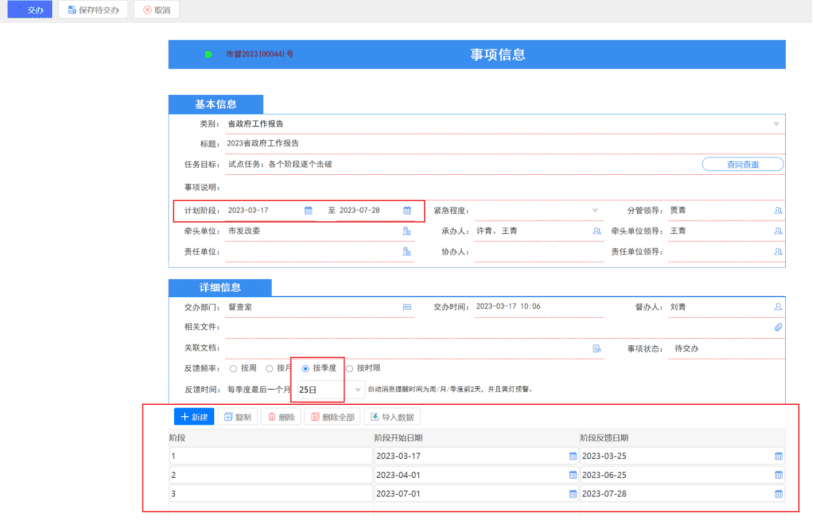The image size is (813, 522).
Task: Attach a file to 相关文件
Action: 778,327
